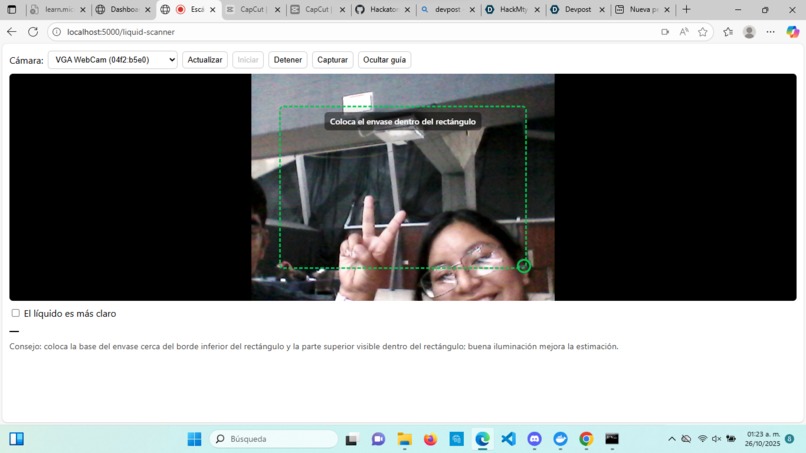The height and width of the screenshot is (453, 806).
Task: Open the widgets panel icon on the taskbar
Action: (x=16, y=439)
